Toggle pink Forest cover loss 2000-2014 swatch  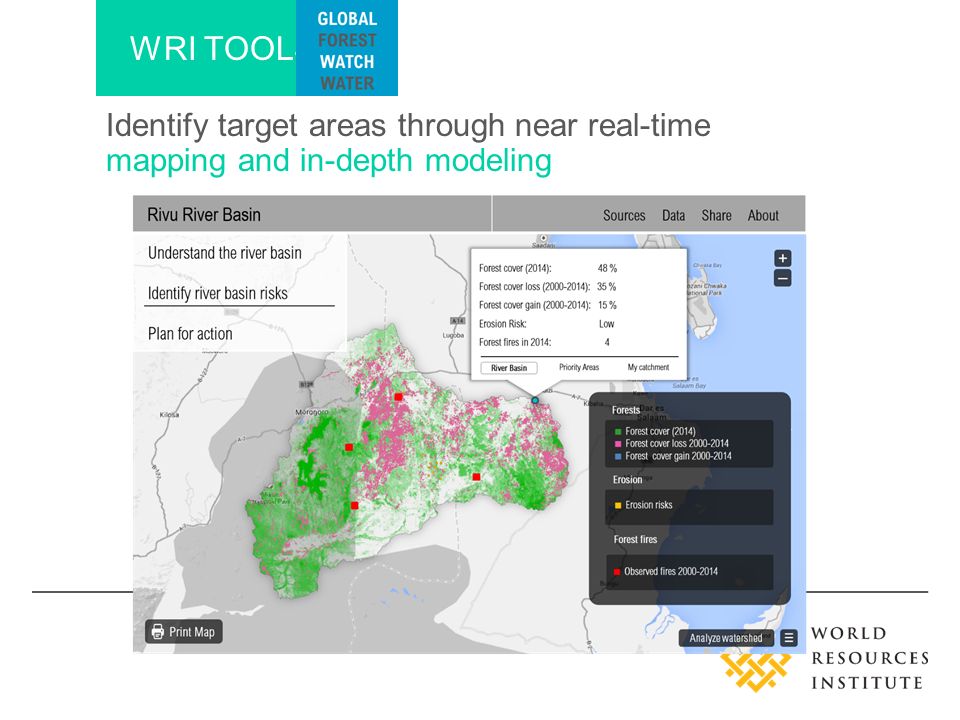(x=618, y=444)
